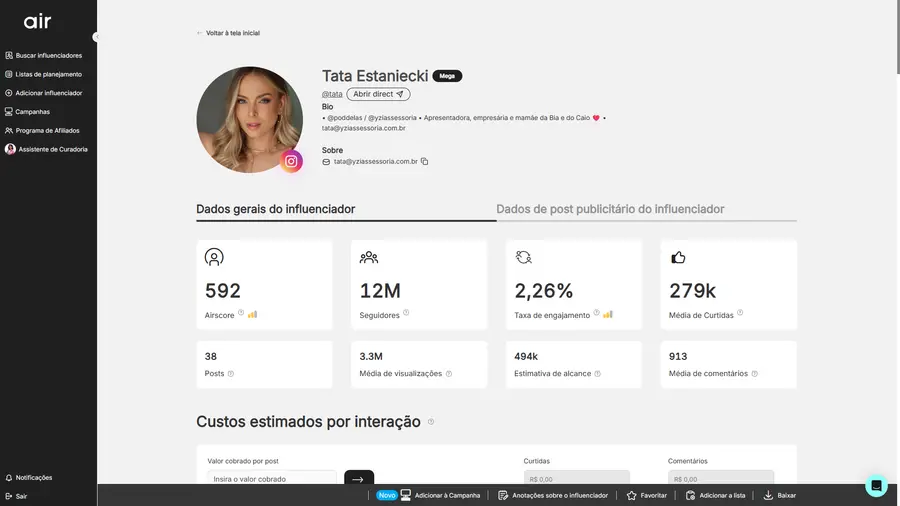Click the 592 Airscore value
Viewport: 900px width, 506px height.
223,291
